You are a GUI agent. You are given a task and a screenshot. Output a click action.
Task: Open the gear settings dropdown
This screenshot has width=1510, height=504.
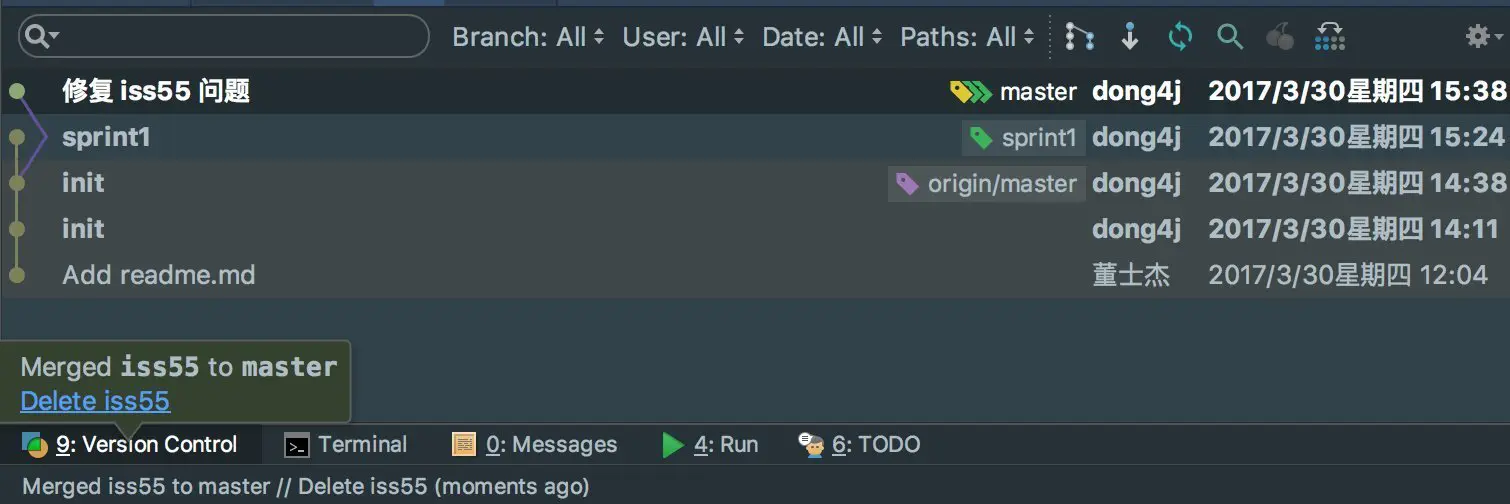tap(1484, 37)
